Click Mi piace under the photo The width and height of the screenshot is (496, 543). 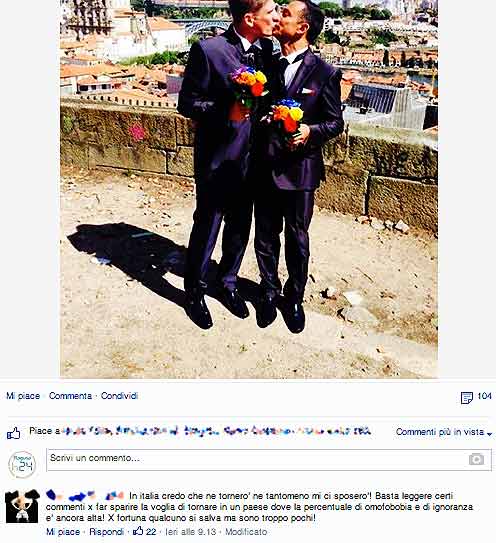(23, 396)
